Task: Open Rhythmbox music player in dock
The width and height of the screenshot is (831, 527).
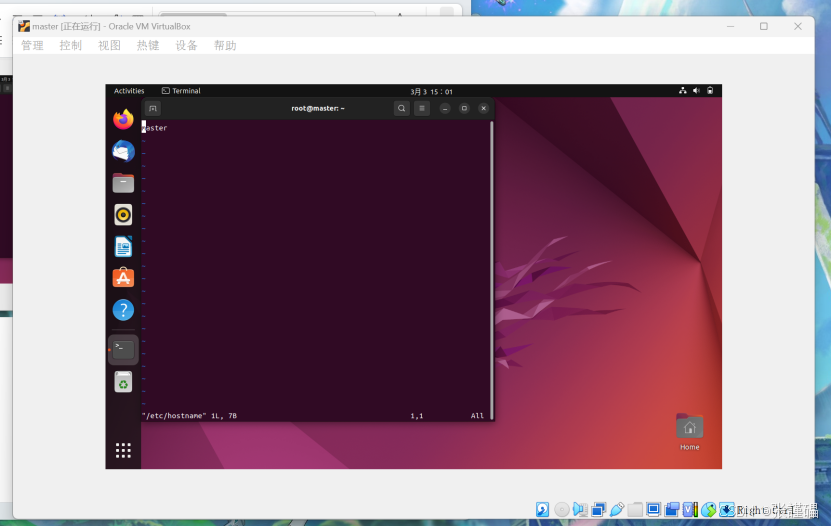Action: tap(123, 215)
